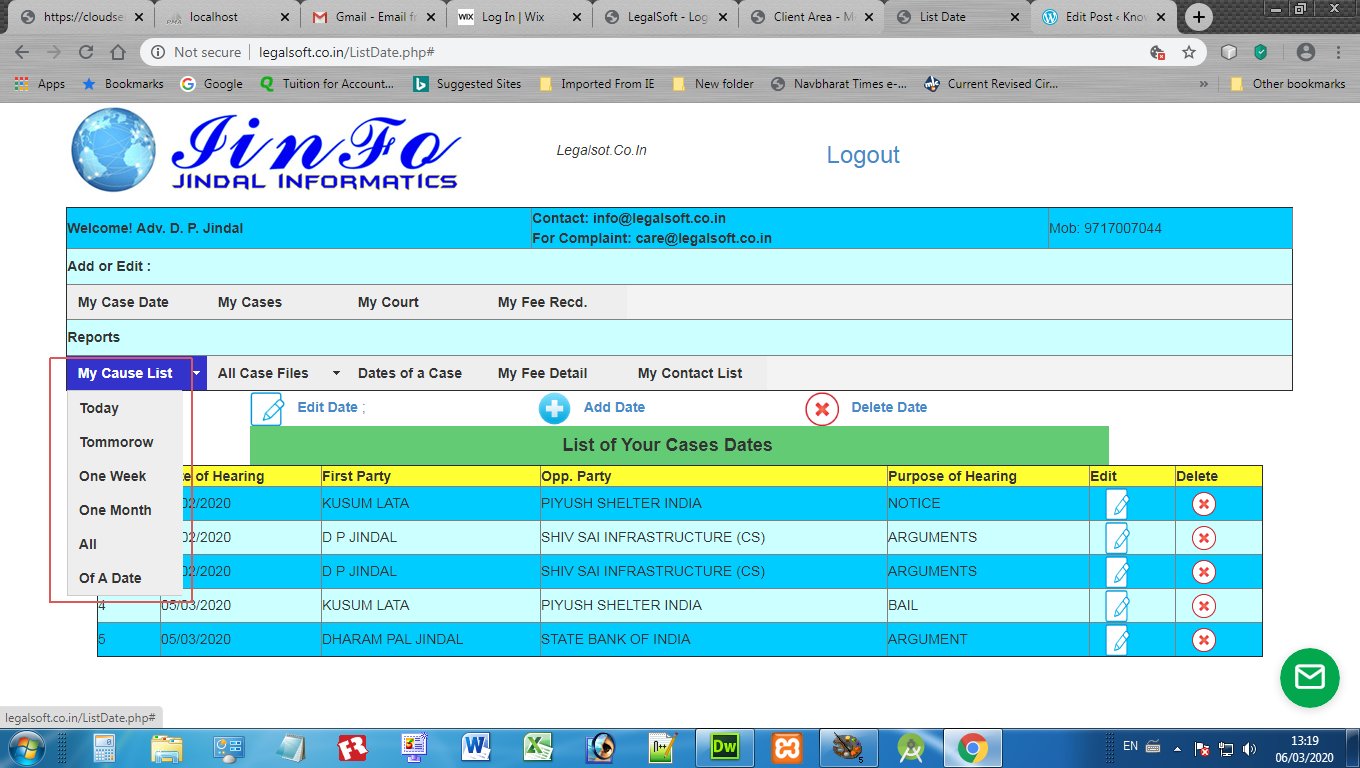Switch to the Gmail browser tab

tap(370, 17)
